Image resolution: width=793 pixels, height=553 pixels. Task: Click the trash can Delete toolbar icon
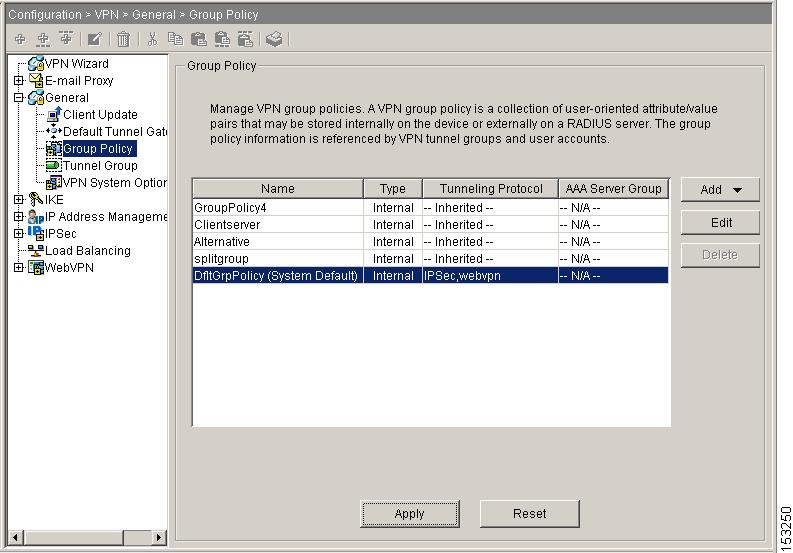(x=123, y=39)
